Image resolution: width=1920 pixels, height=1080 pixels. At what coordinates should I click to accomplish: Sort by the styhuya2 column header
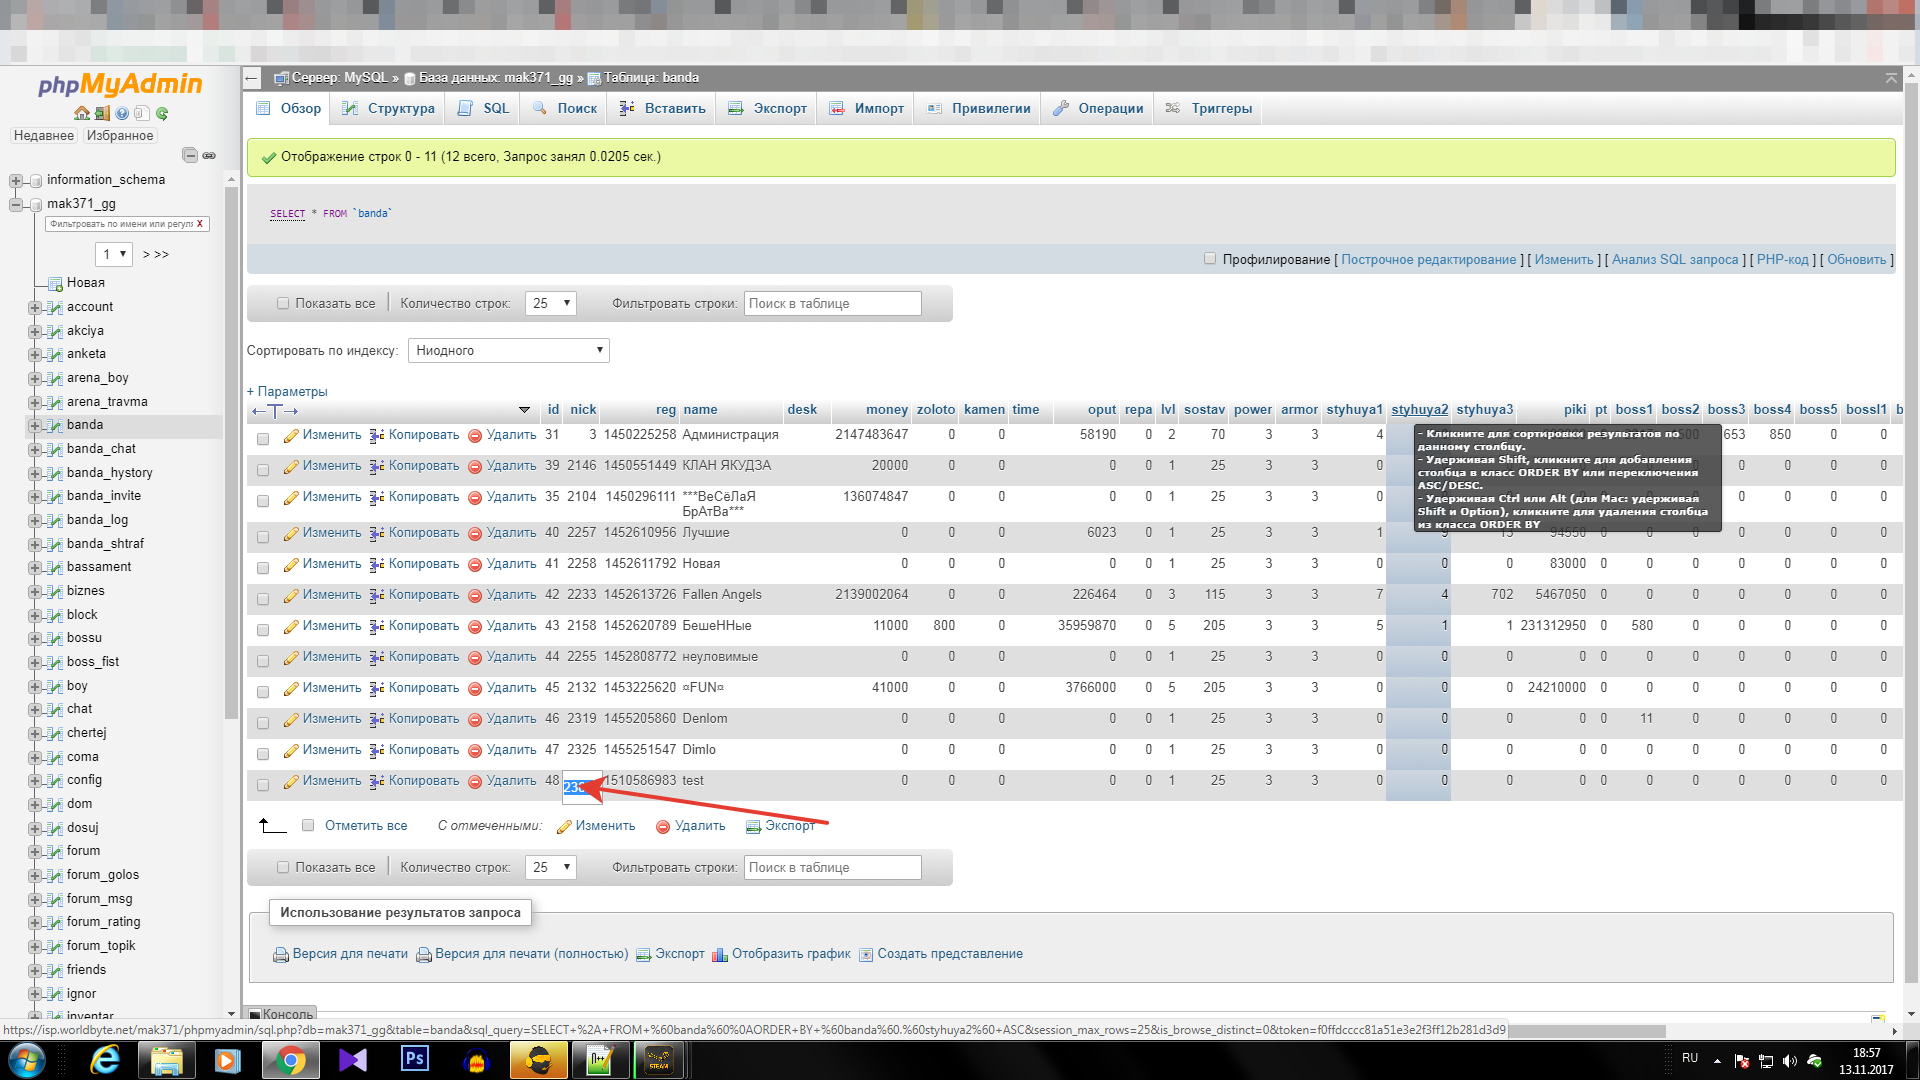(1419, 410)
